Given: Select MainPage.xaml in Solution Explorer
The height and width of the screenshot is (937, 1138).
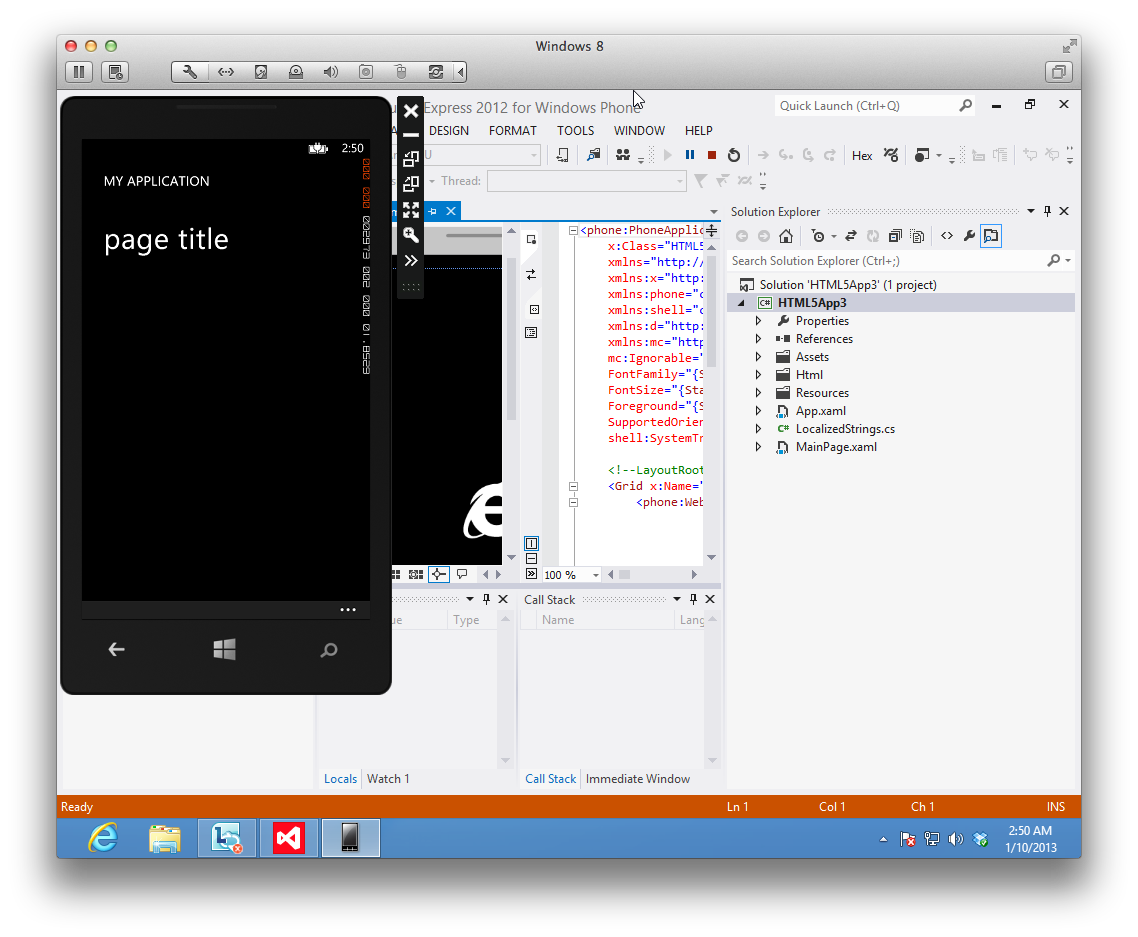Looking at the screenshot, I should (x=835, y=447).
